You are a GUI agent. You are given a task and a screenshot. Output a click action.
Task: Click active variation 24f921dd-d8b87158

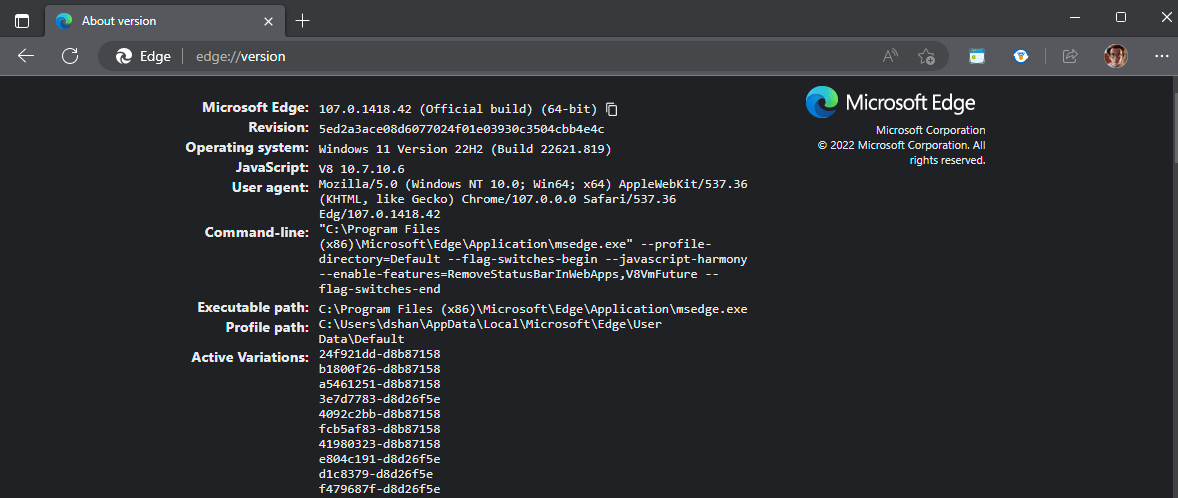pyautogui.click(x=379, y=354)
